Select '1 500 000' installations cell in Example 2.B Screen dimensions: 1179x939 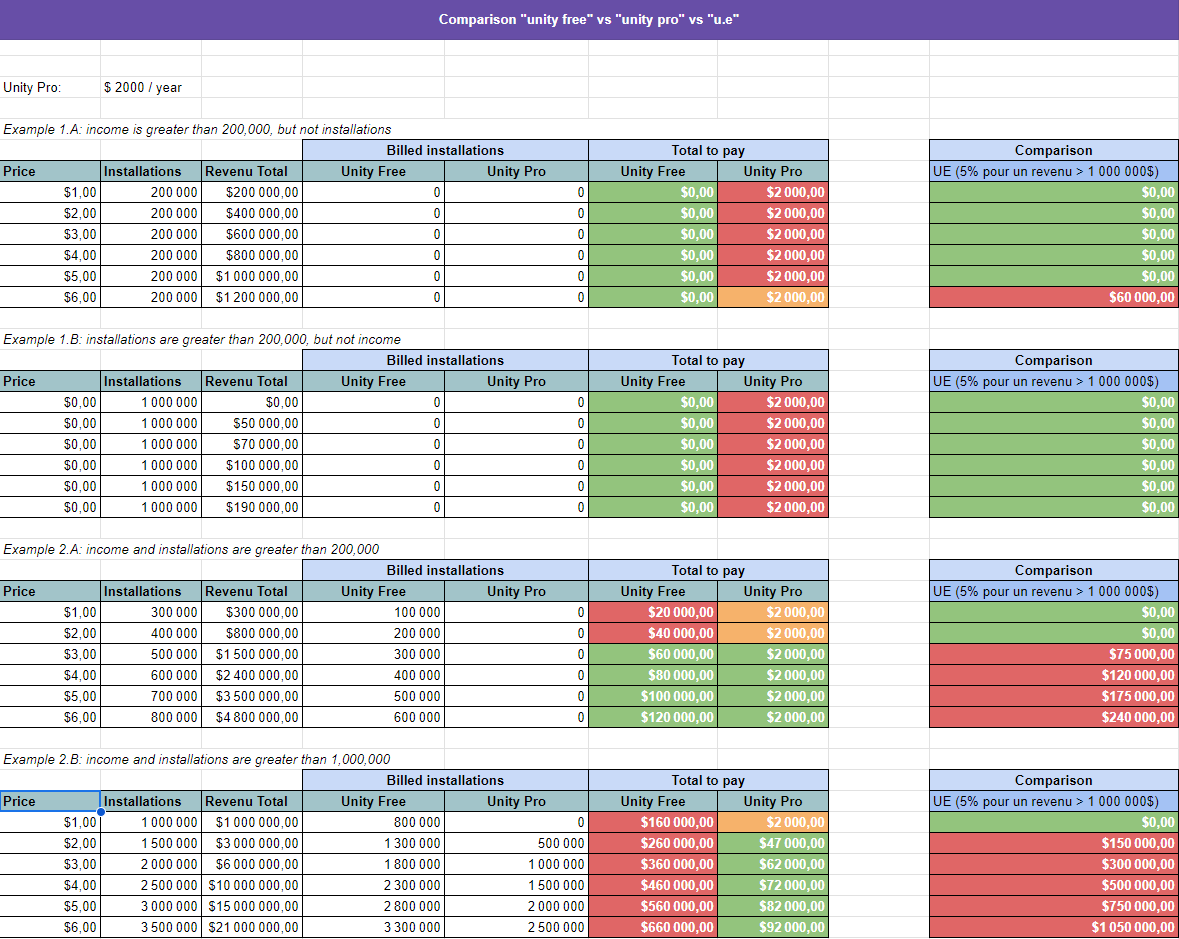[x=151, y=844]
